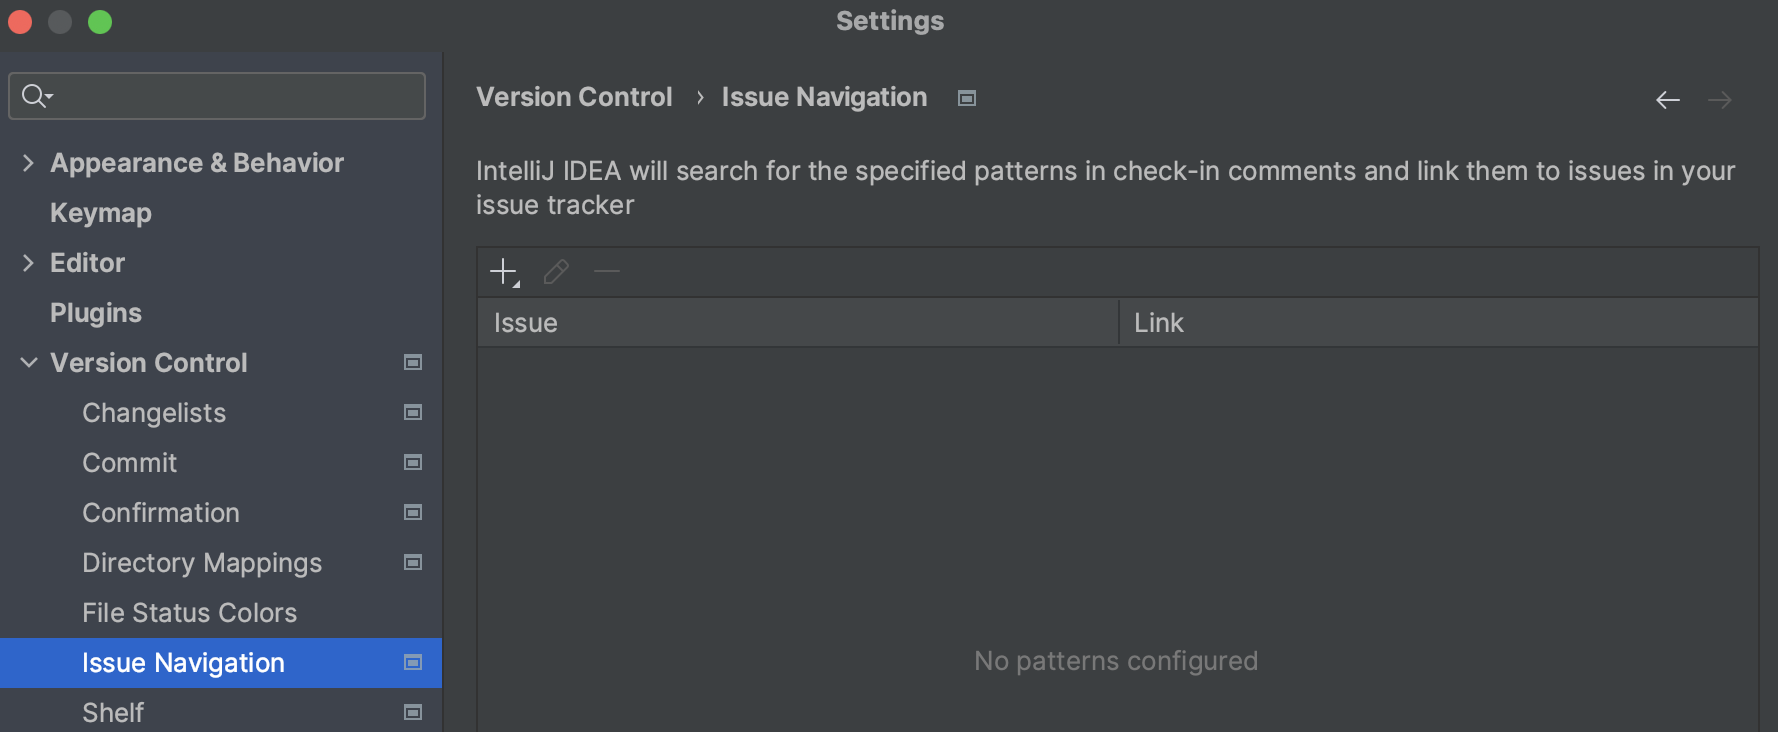Click the search magnifier in the settings search field

point(34,95)
